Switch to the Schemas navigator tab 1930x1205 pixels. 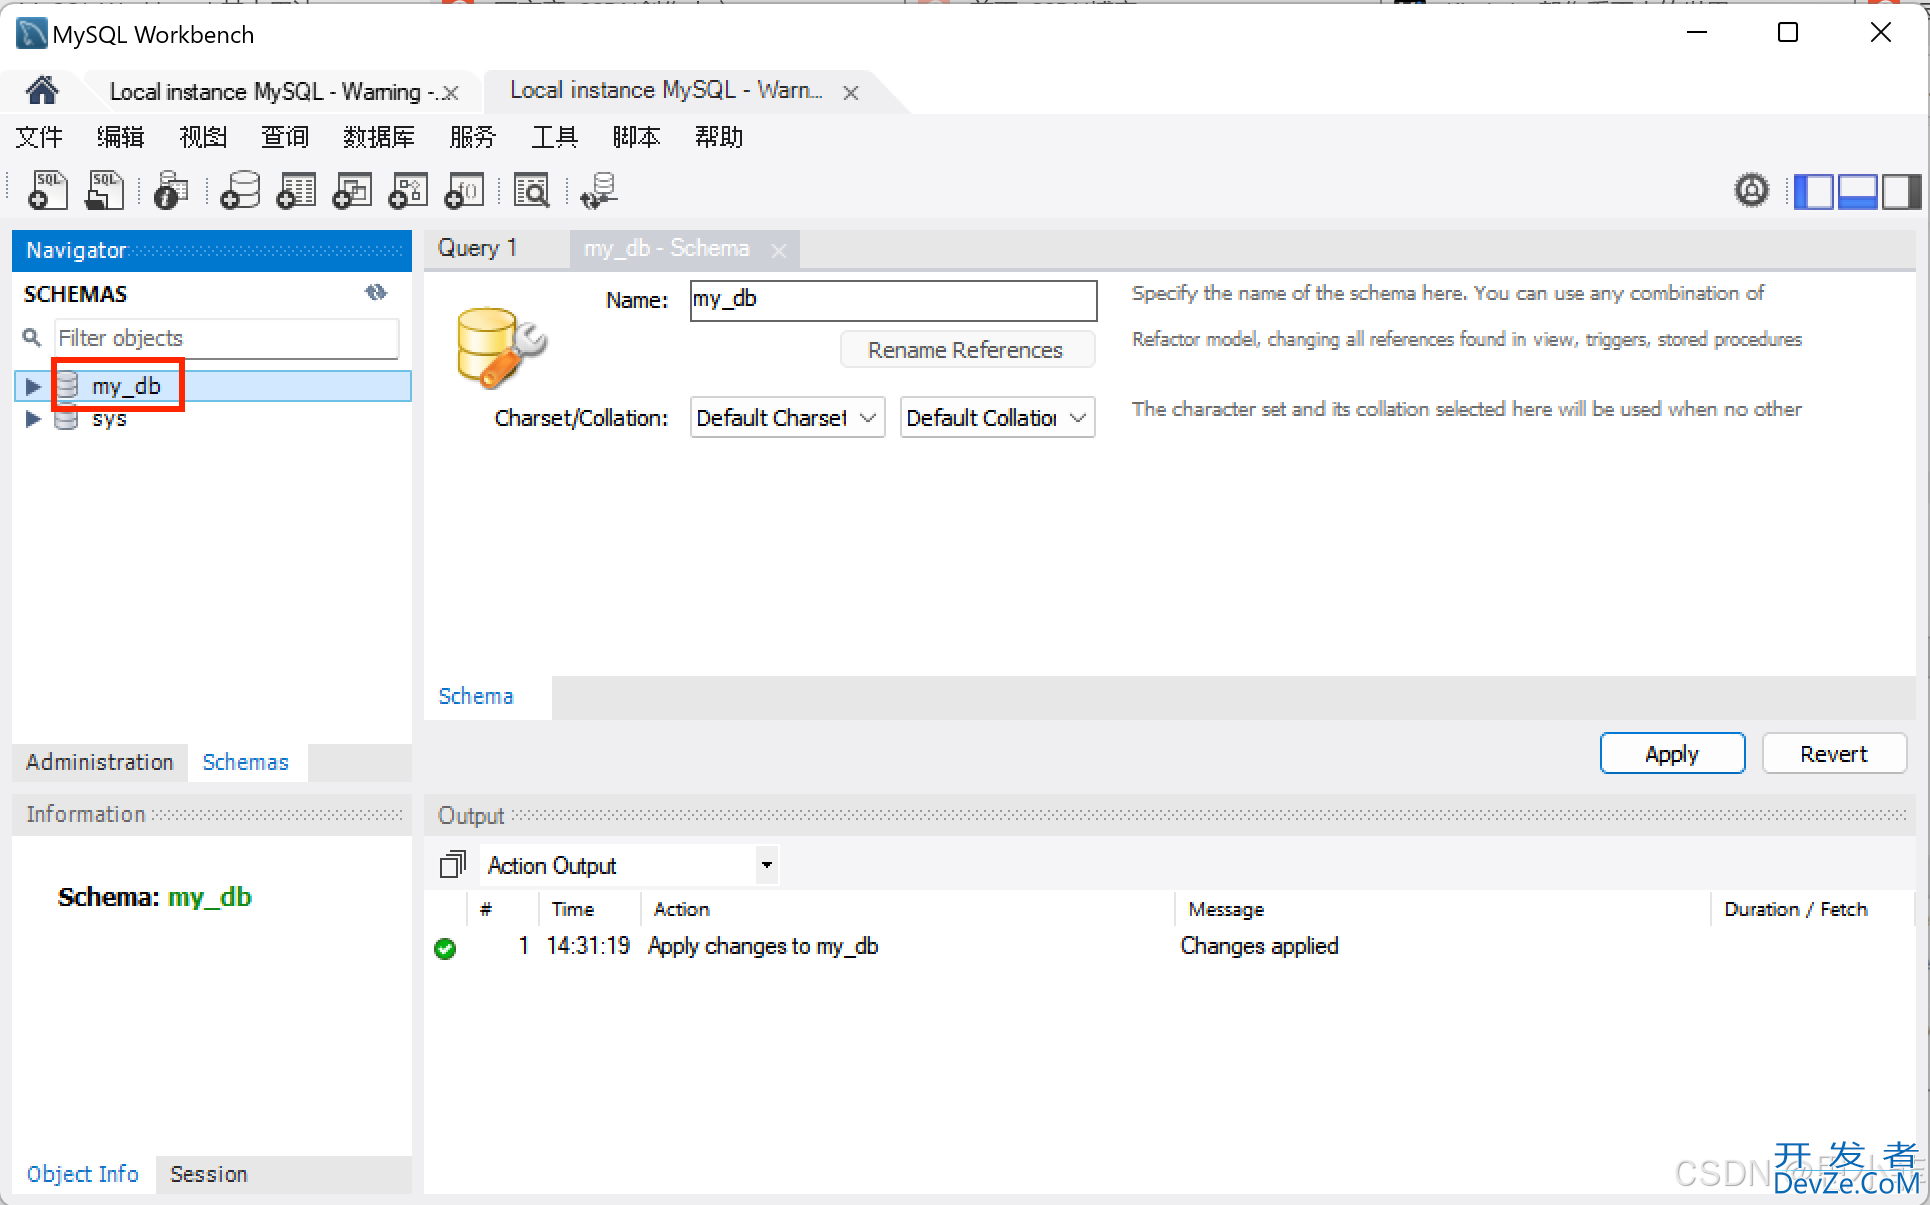pos(245,762)
